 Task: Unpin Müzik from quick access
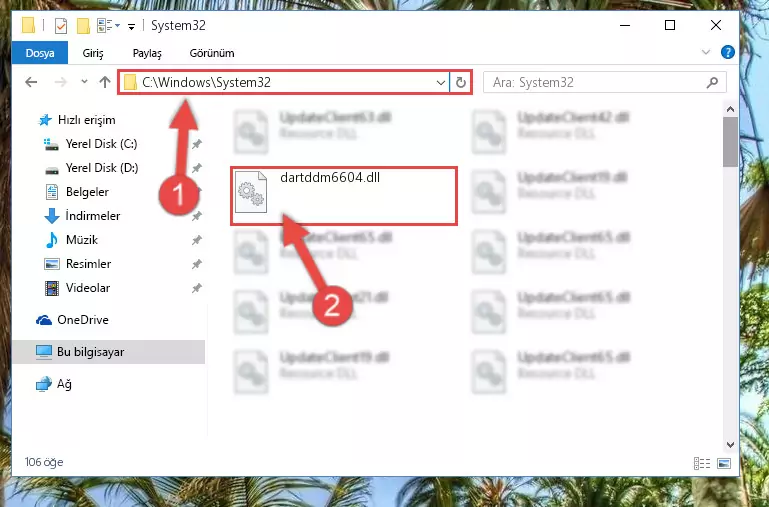coord(197,240)
